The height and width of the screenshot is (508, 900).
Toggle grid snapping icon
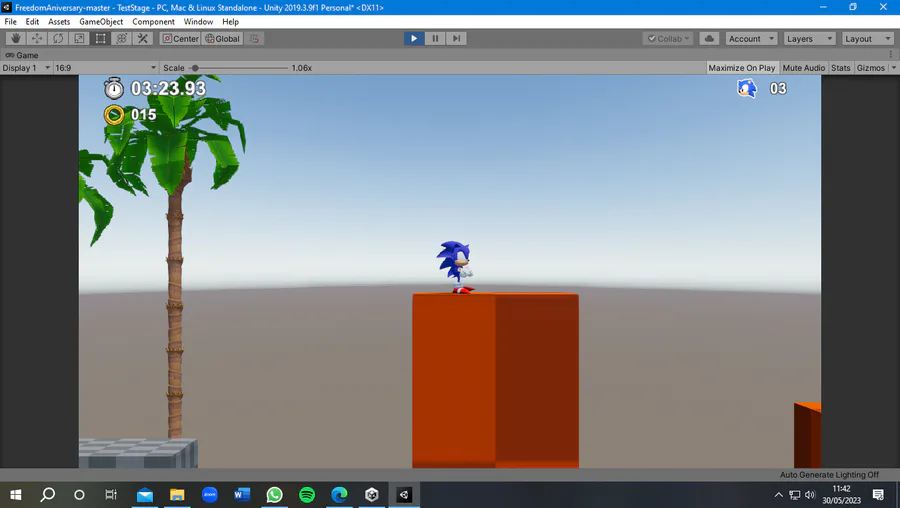[x=254, y=38]
